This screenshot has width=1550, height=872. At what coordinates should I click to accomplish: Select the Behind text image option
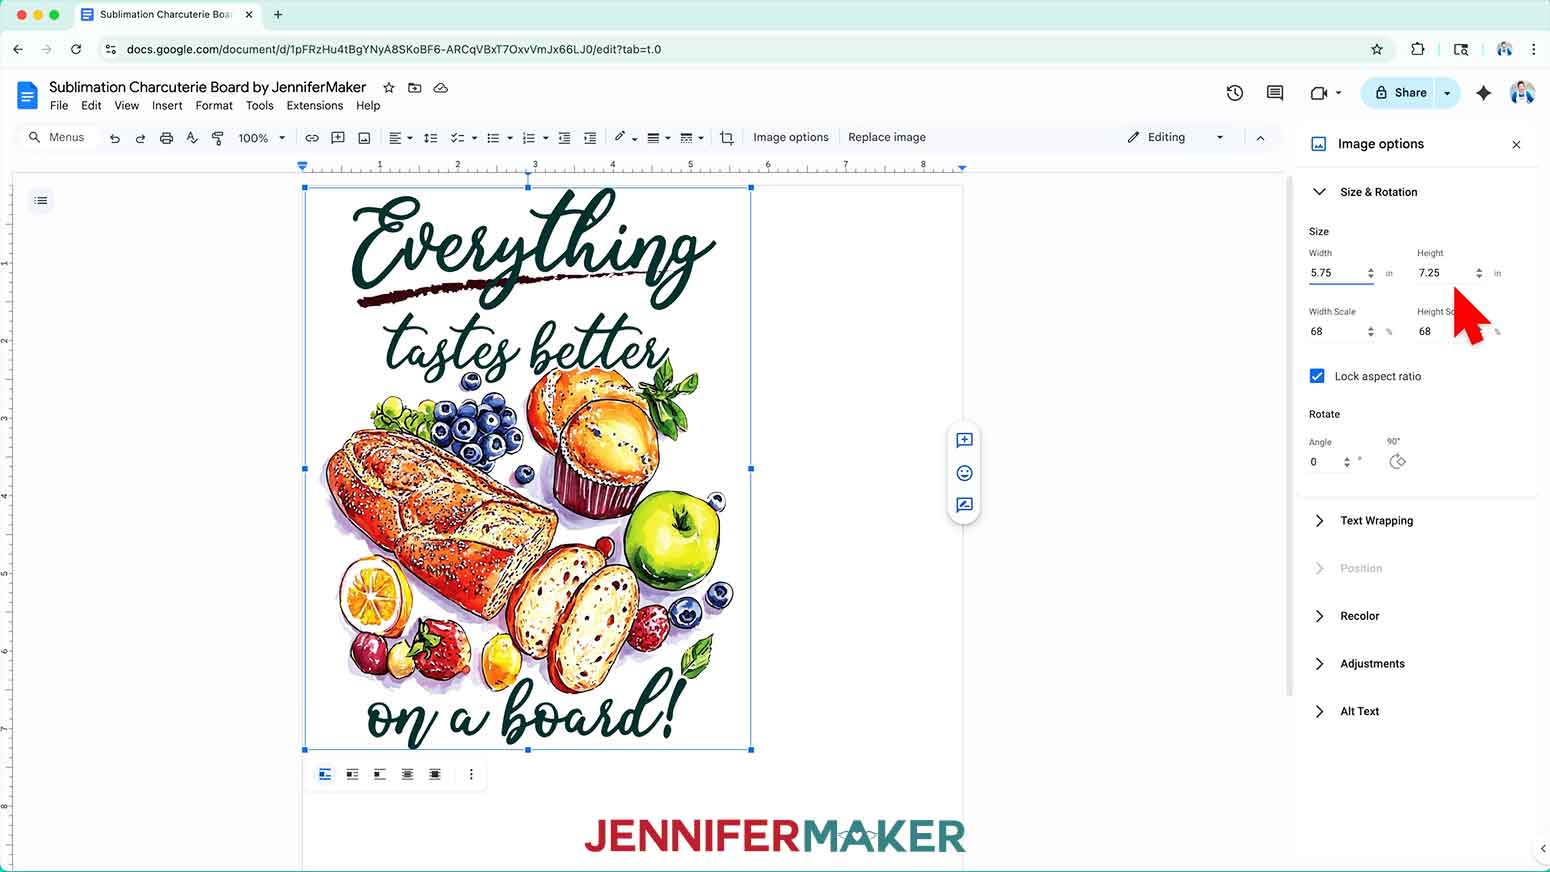pyautogui.click(x=407, y=775)
